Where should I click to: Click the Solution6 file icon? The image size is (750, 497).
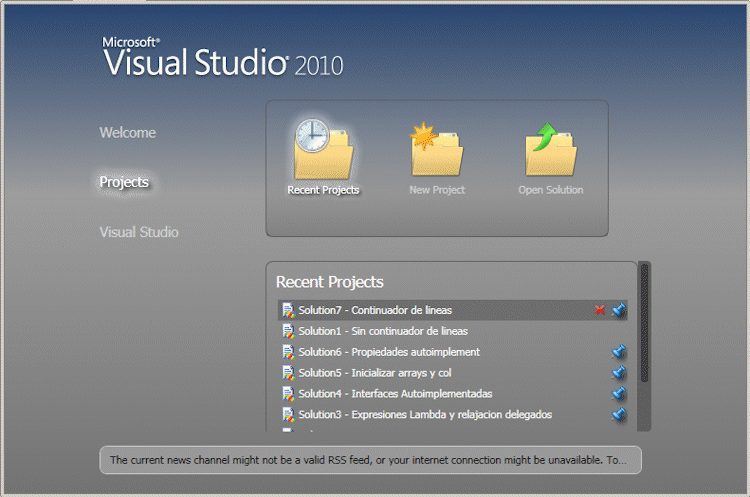(x=288, y=352)
